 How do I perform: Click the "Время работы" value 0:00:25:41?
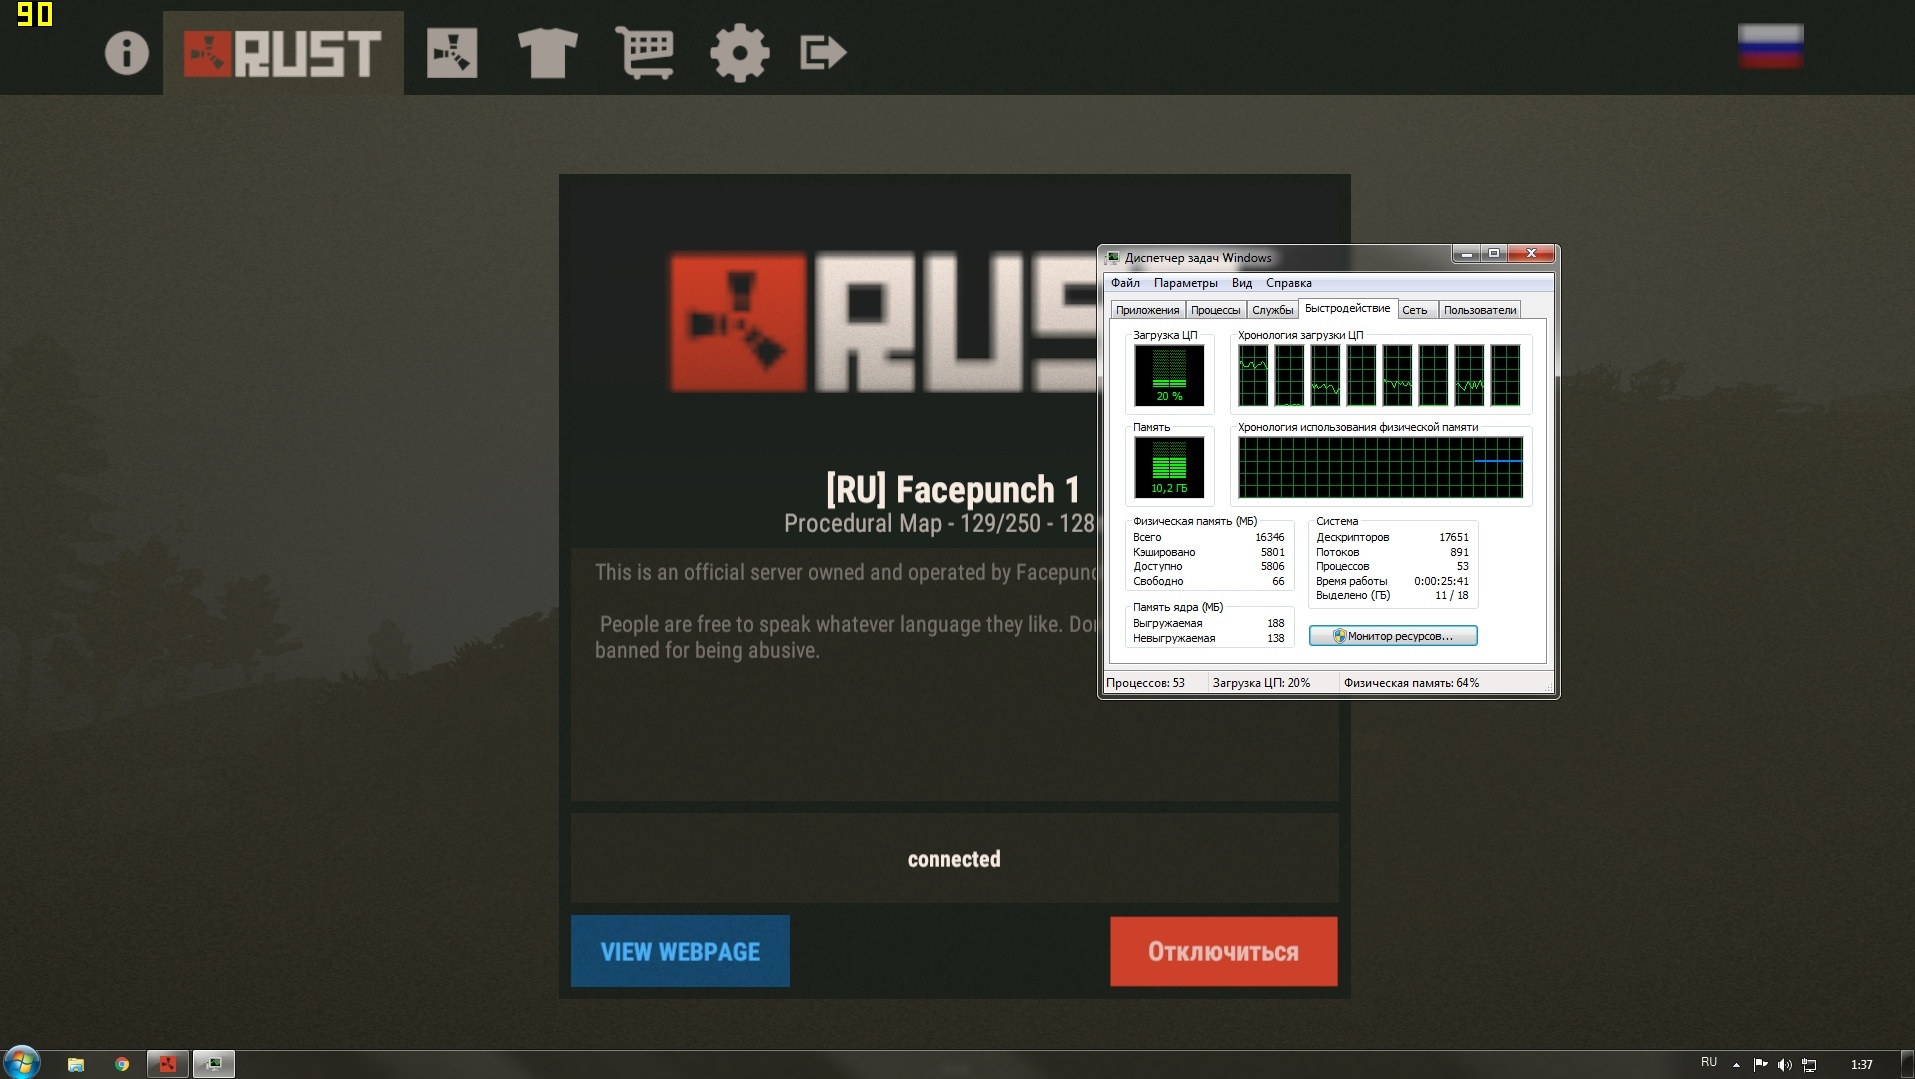[1441, 581]
